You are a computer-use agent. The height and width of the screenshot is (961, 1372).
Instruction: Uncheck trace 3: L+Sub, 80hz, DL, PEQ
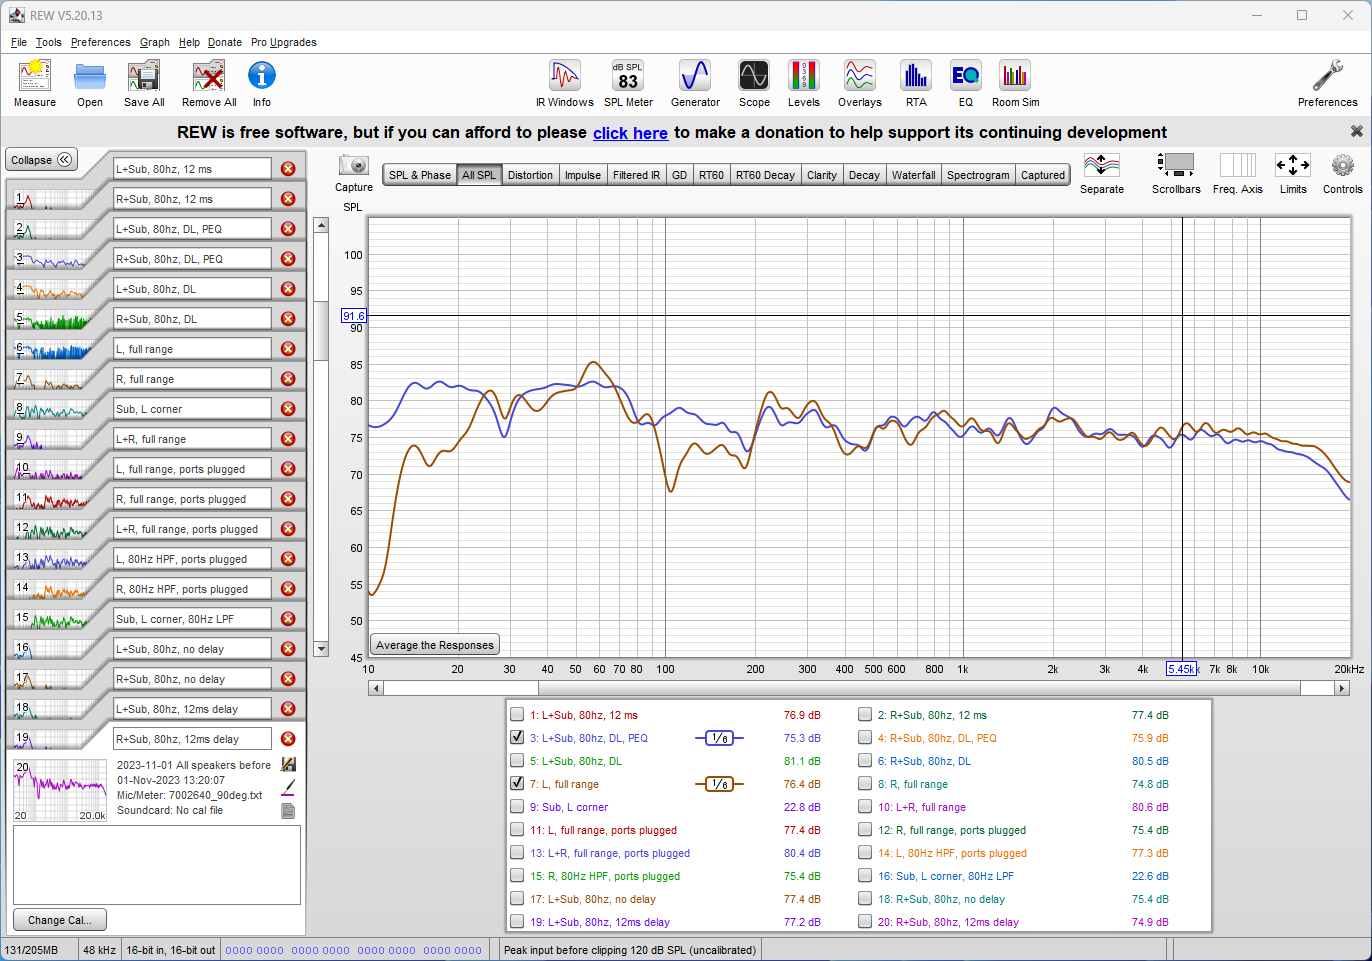pyautogui.click(x=517, y=738)
